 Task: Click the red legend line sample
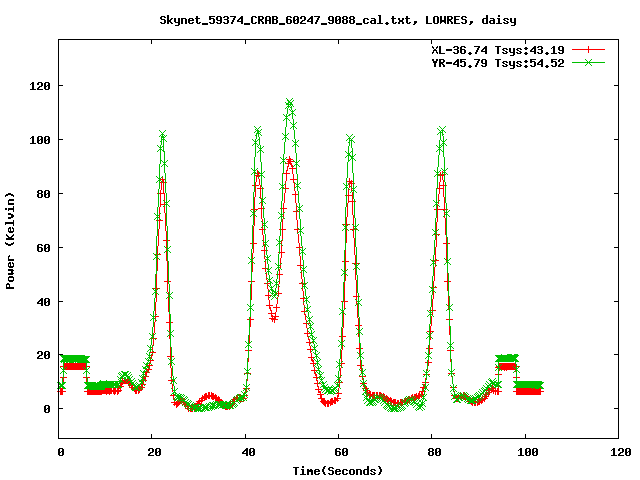coord(588,50)
